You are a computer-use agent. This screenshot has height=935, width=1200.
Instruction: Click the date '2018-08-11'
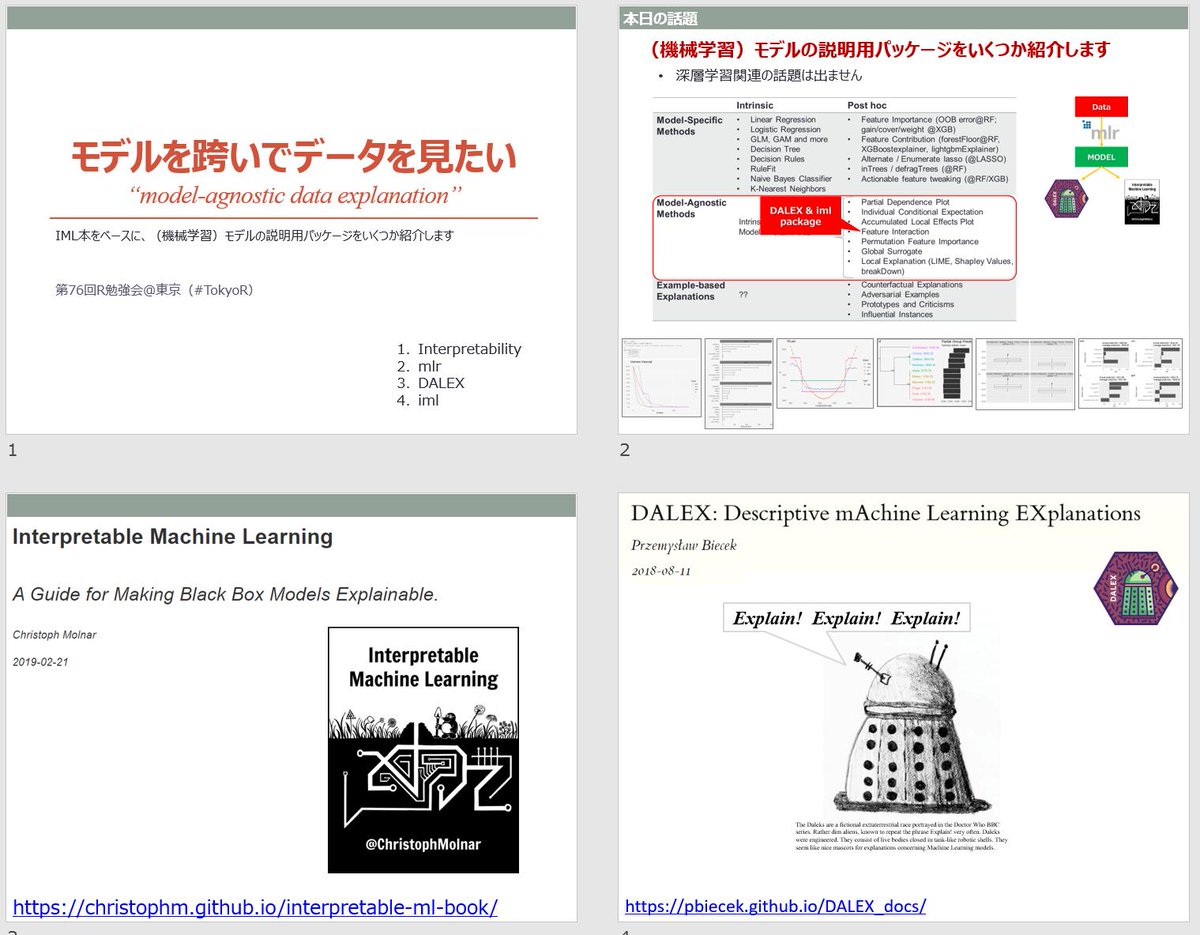tap(661, 571)
